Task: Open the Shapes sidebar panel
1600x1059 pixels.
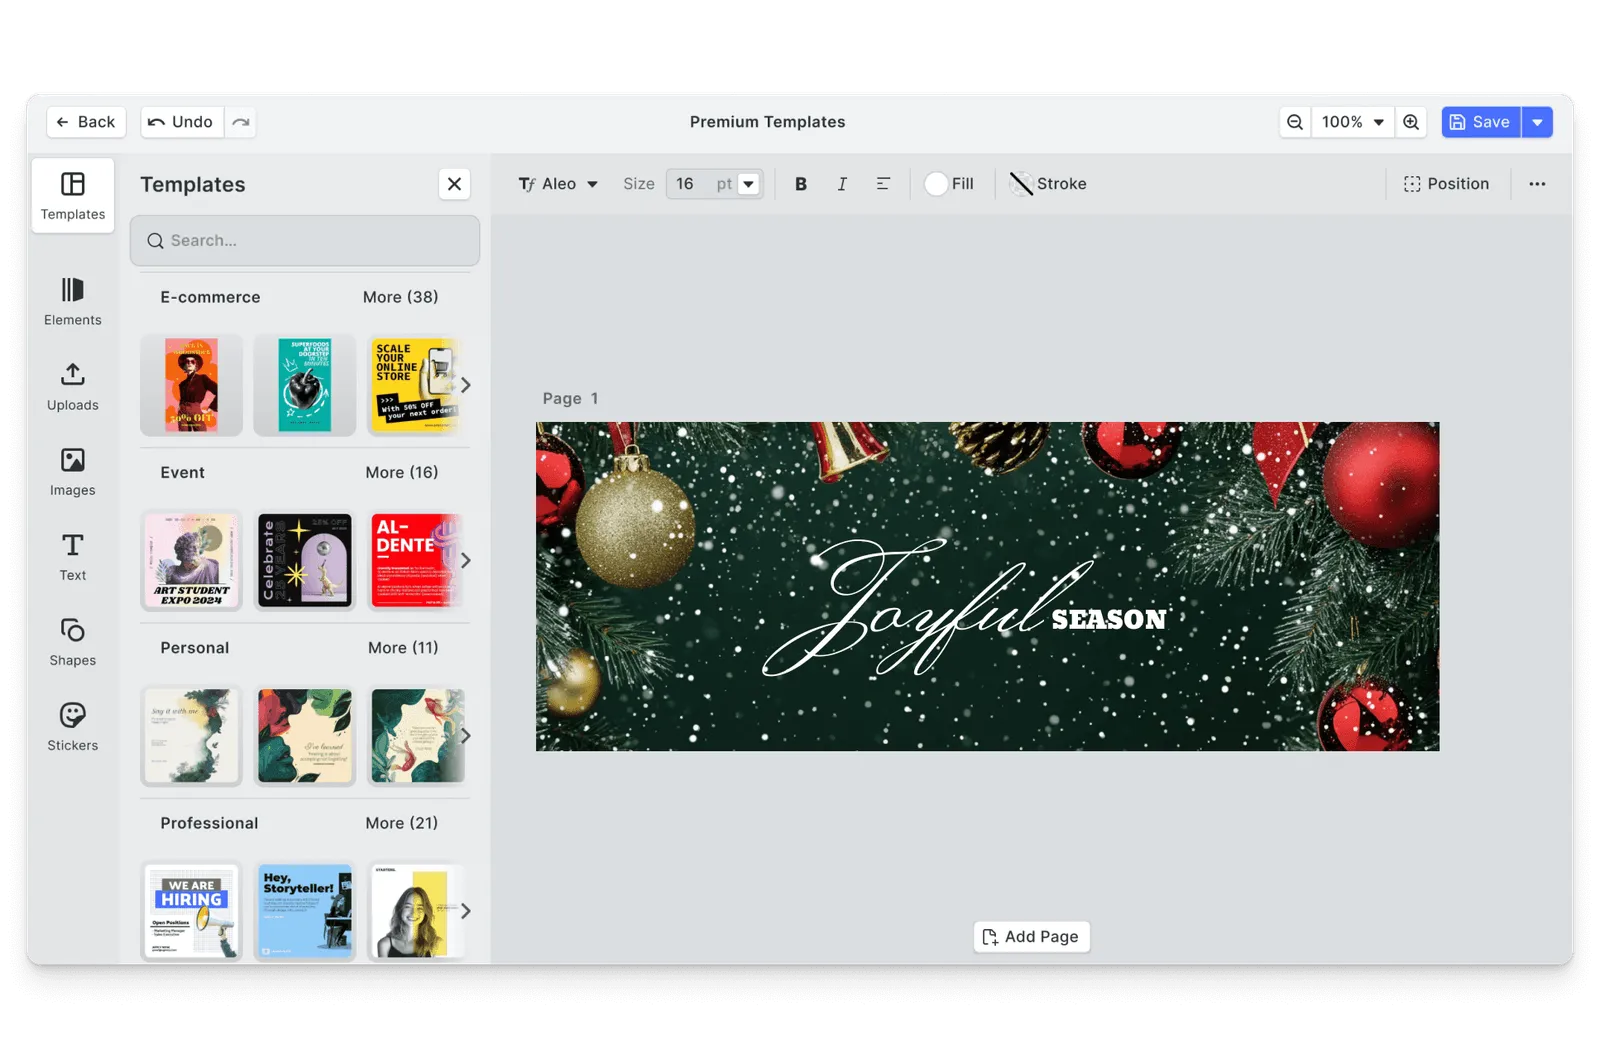Action: [72, 641]
